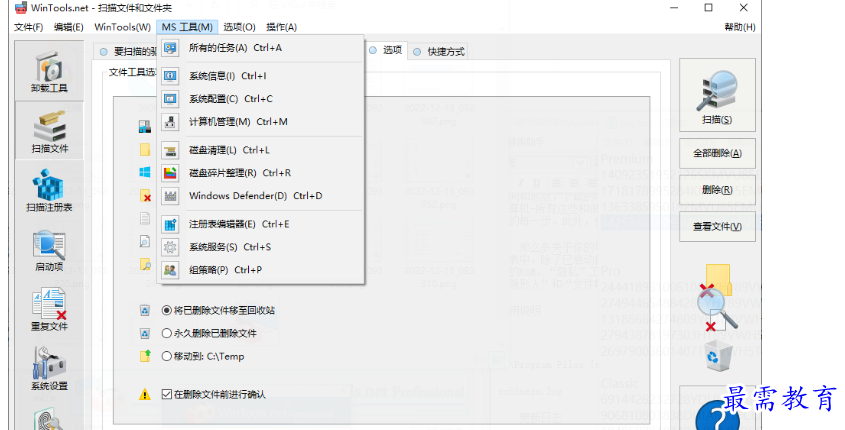Screen dimensions: 845x430
Task: Click the Windows Defender menu icon
Action: (170, 196)
